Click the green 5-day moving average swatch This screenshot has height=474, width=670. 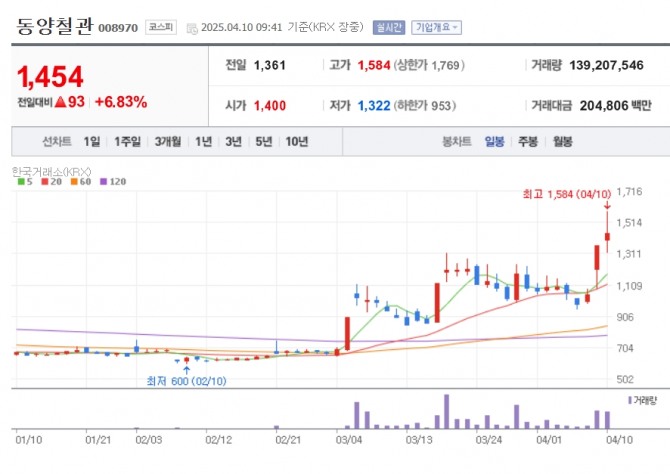pos(21,182)
